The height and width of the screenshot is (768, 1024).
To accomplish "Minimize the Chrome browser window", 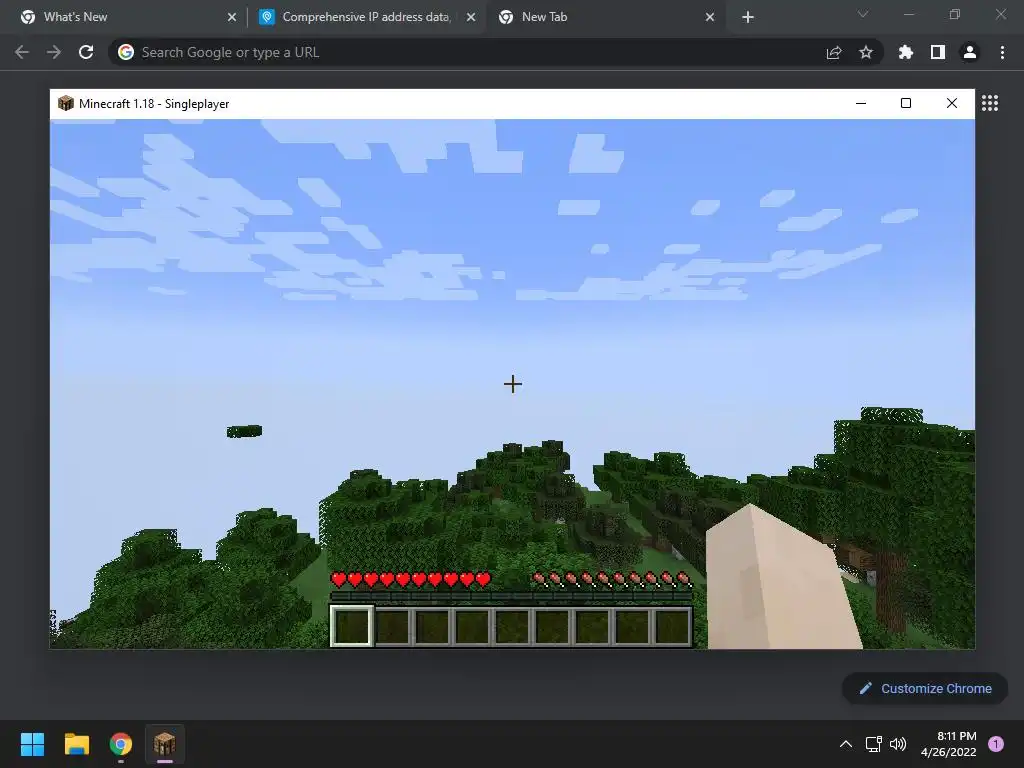I will [x=908, y=14].
